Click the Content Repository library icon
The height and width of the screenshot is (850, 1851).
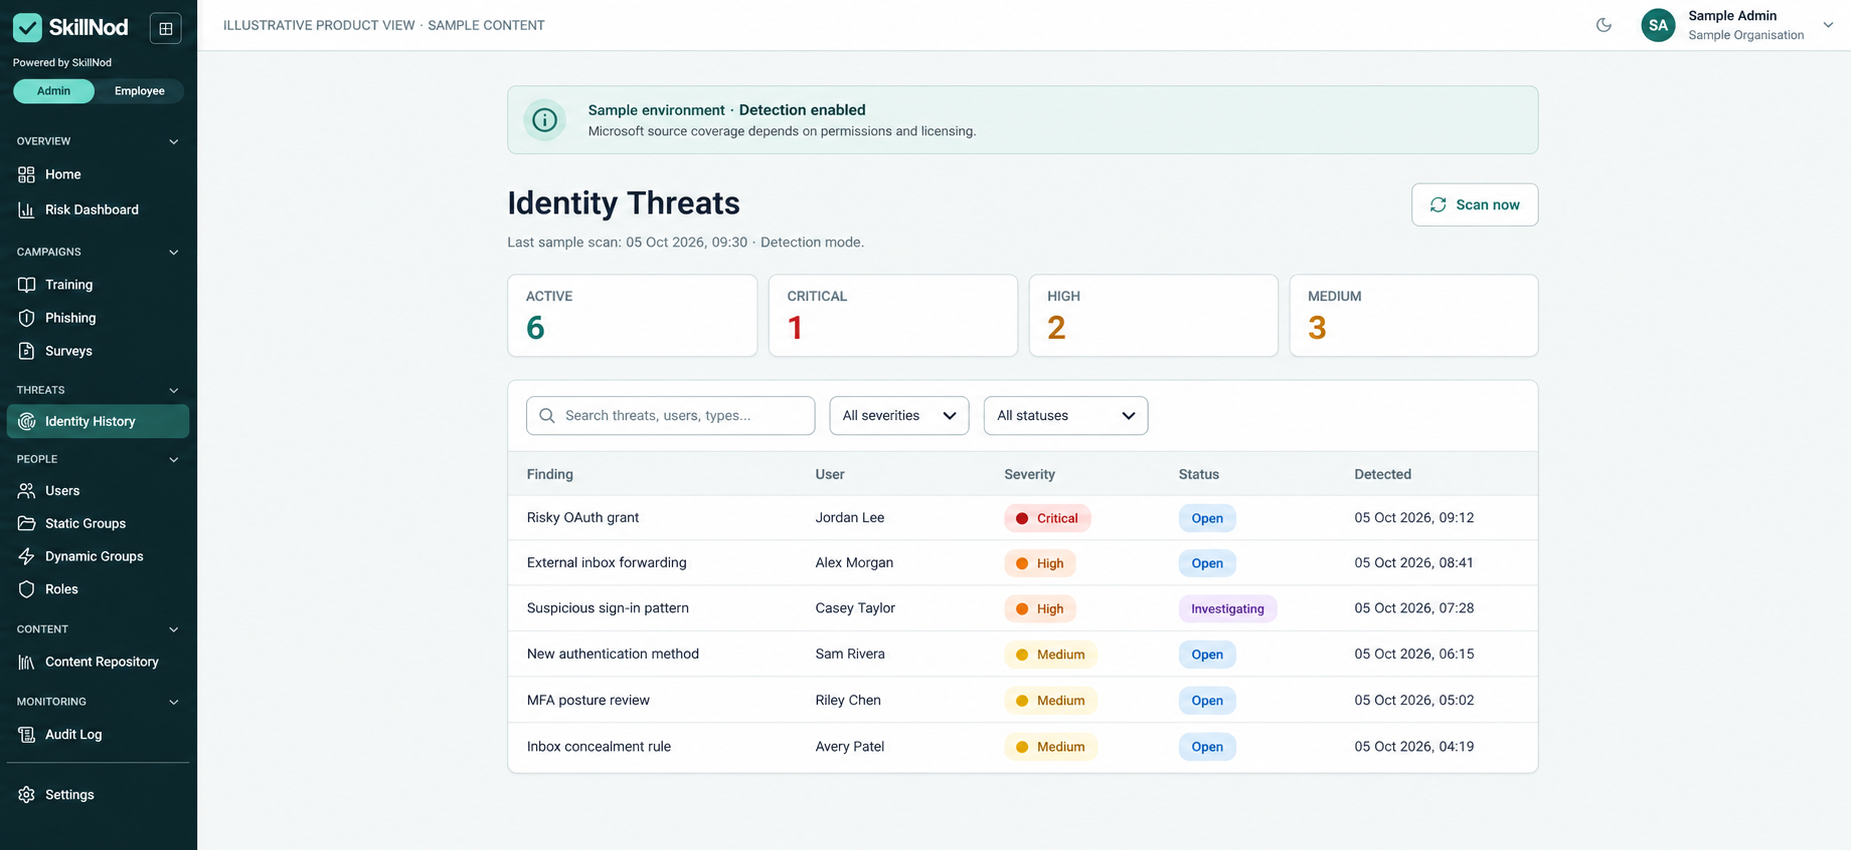(27, 662)
